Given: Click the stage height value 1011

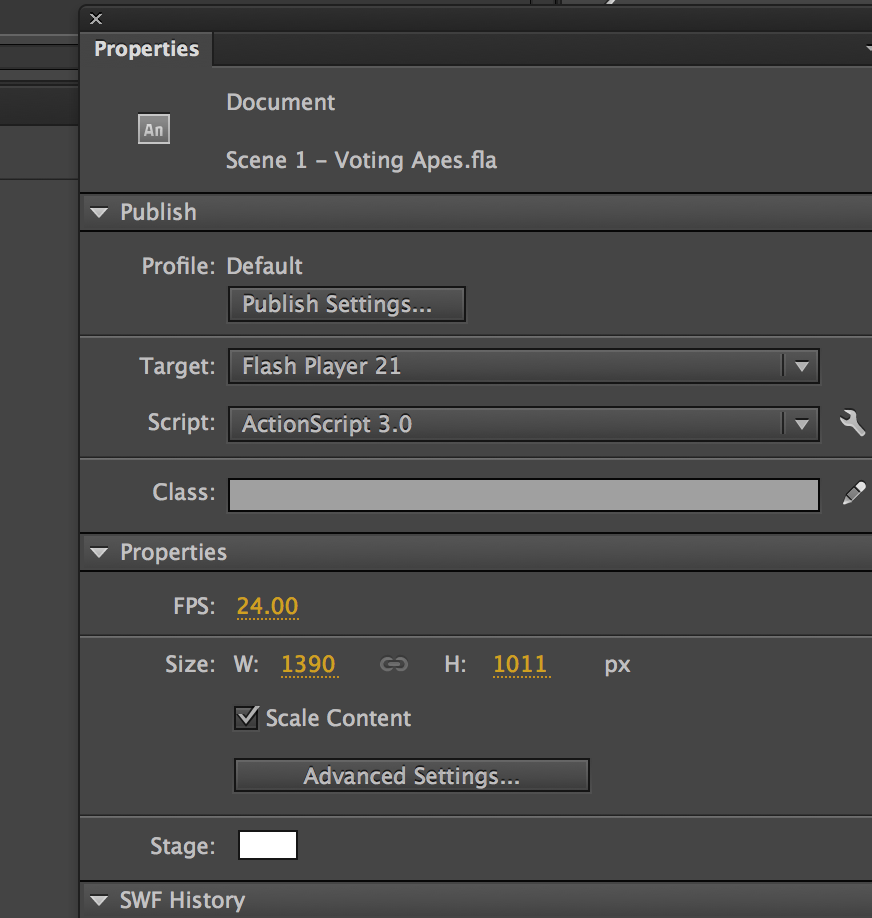Looking at the screenshot, I should tap(521, 663).
